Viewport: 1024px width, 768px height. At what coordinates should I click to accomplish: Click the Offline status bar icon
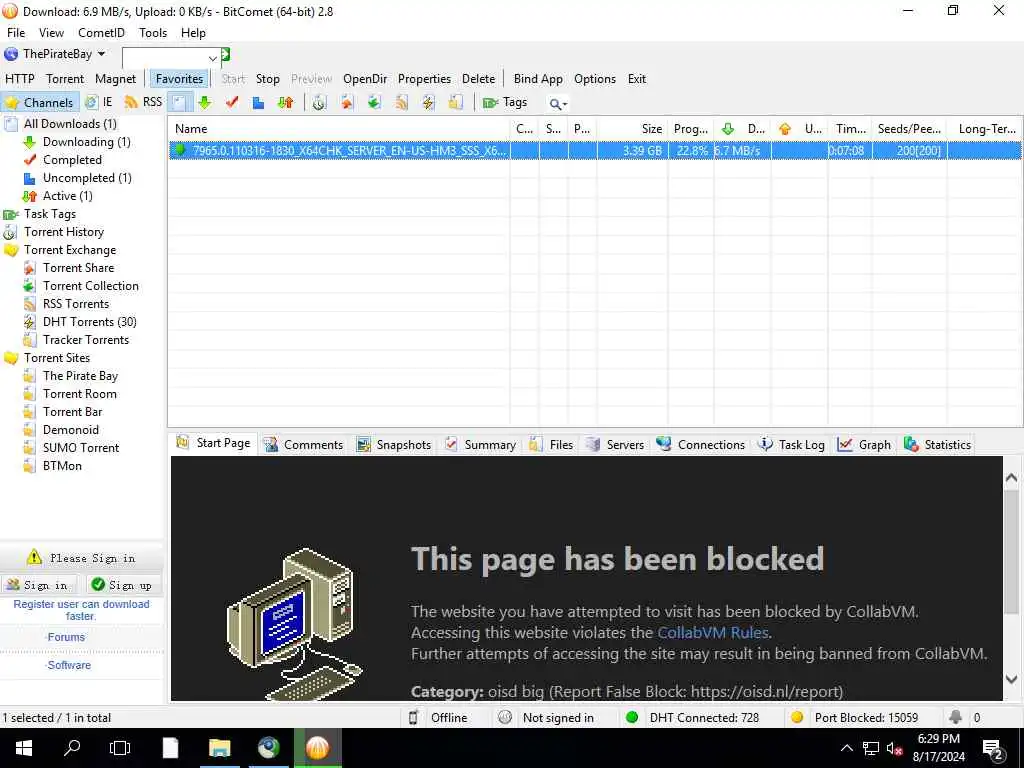[413, 717]
